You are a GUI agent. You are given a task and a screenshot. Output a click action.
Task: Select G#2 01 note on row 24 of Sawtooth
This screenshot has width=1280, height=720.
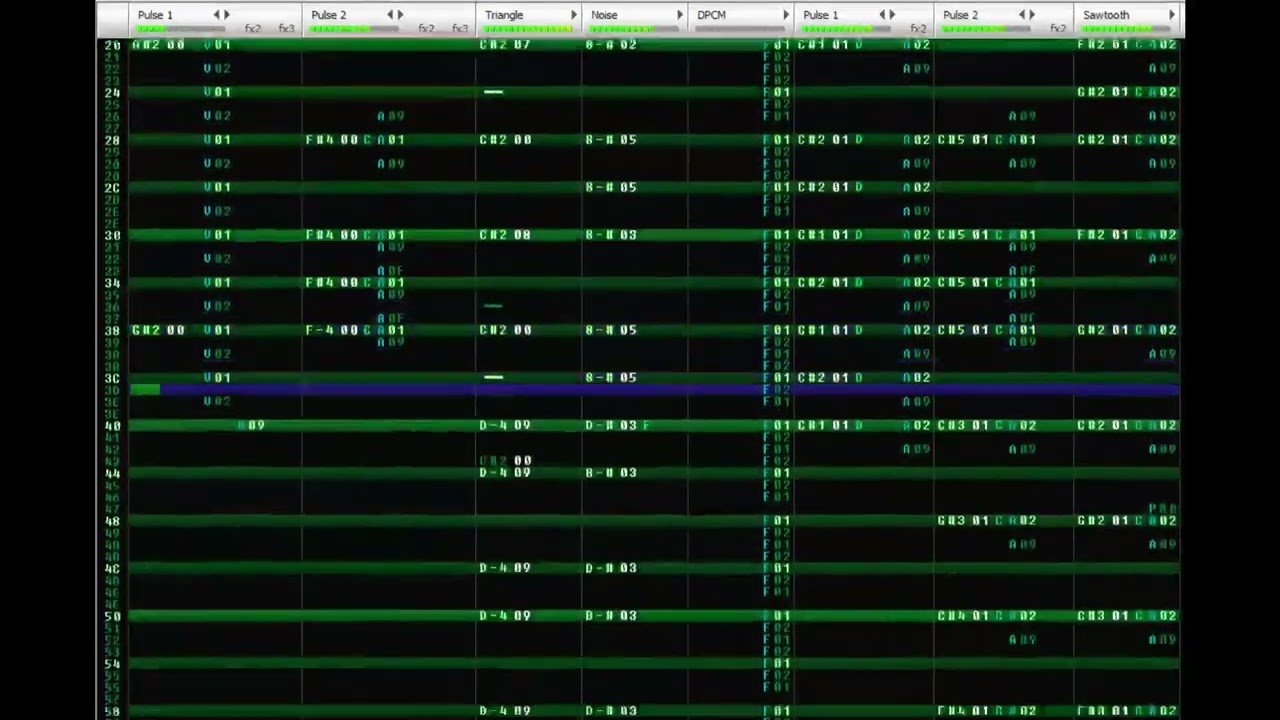(1104, 92)
